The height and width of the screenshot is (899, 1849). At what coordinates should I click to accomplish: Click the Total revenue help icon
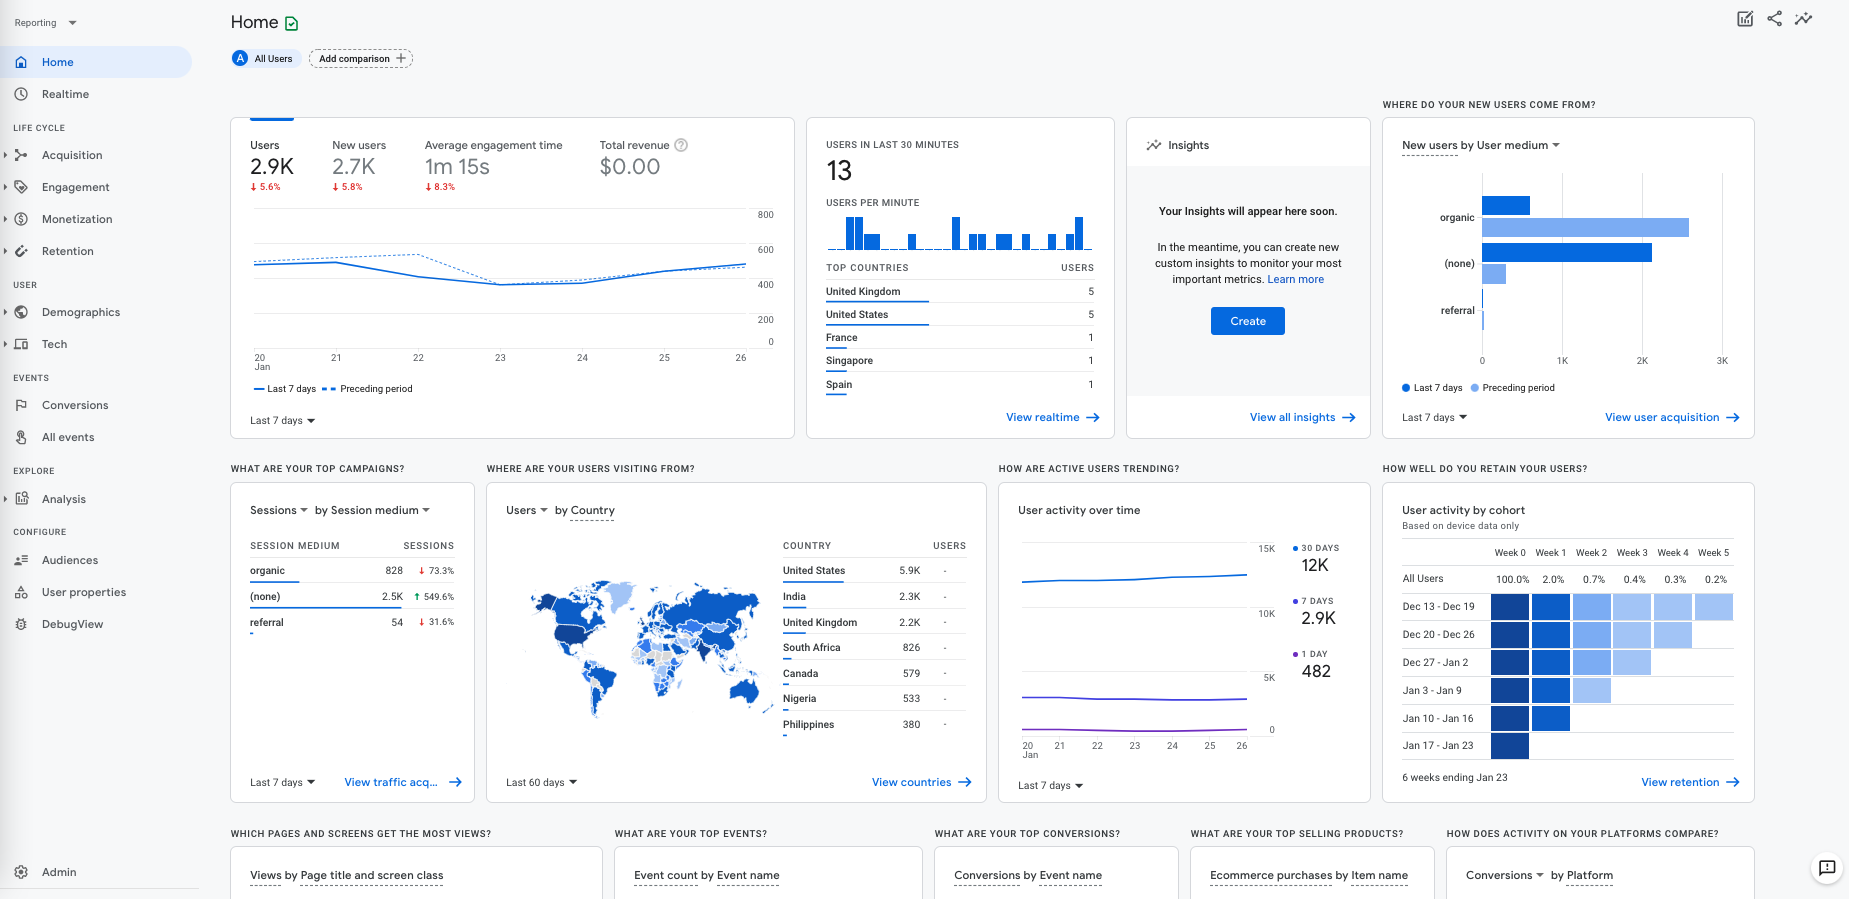click(681, 145)
